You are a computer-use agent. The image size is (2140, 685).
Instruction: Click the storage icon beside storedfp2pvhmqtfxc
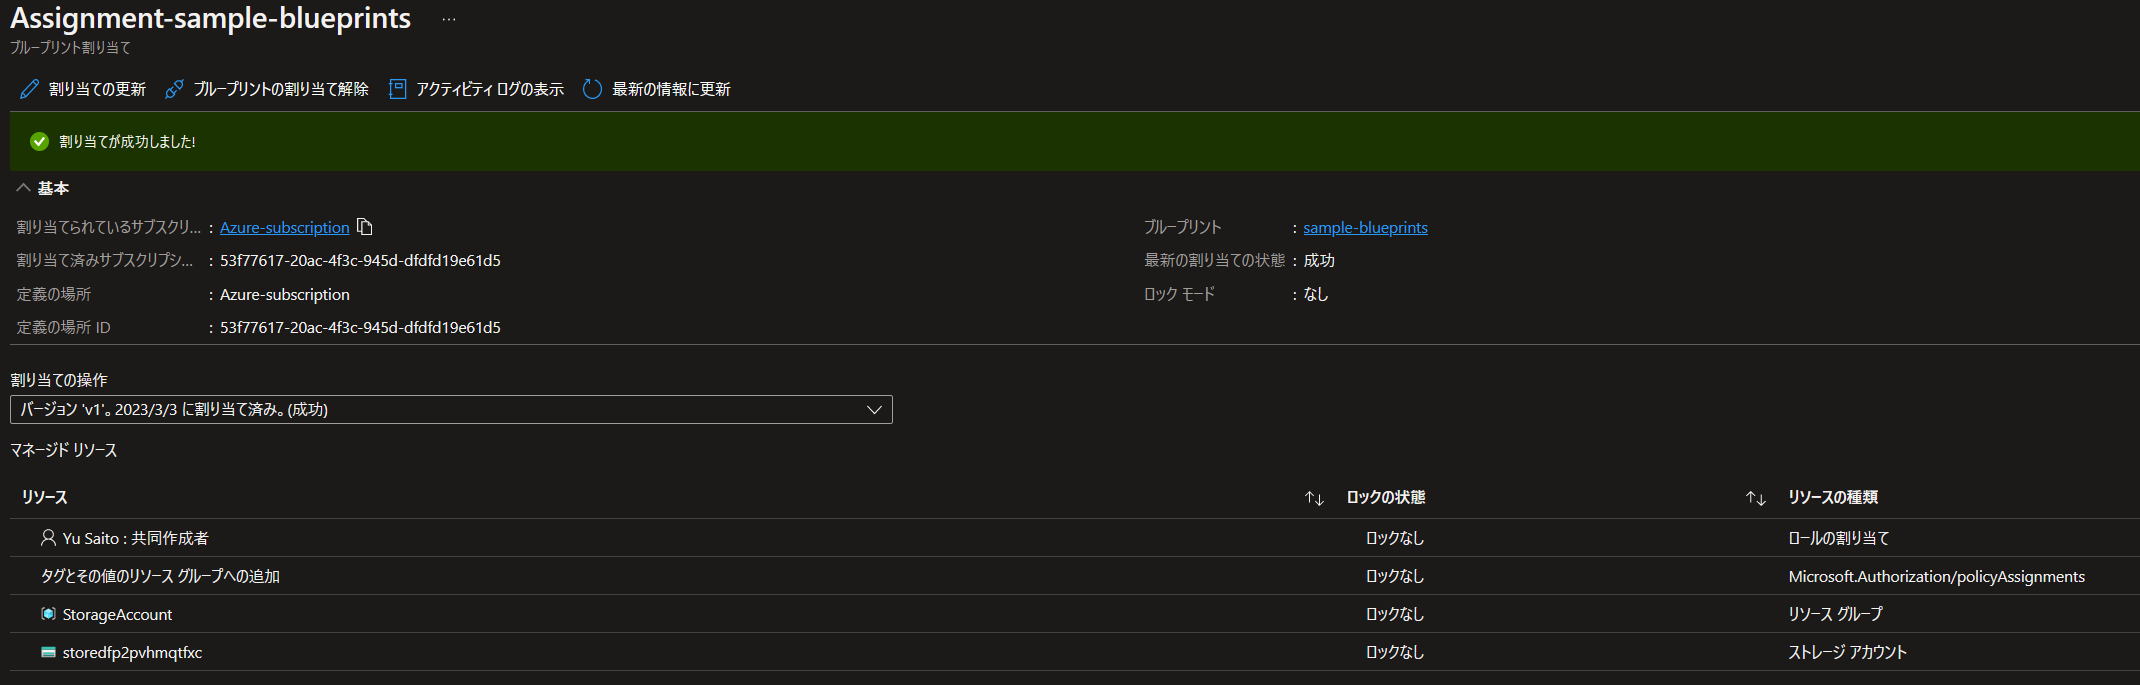pyautogui.click(x=48, y=652)
